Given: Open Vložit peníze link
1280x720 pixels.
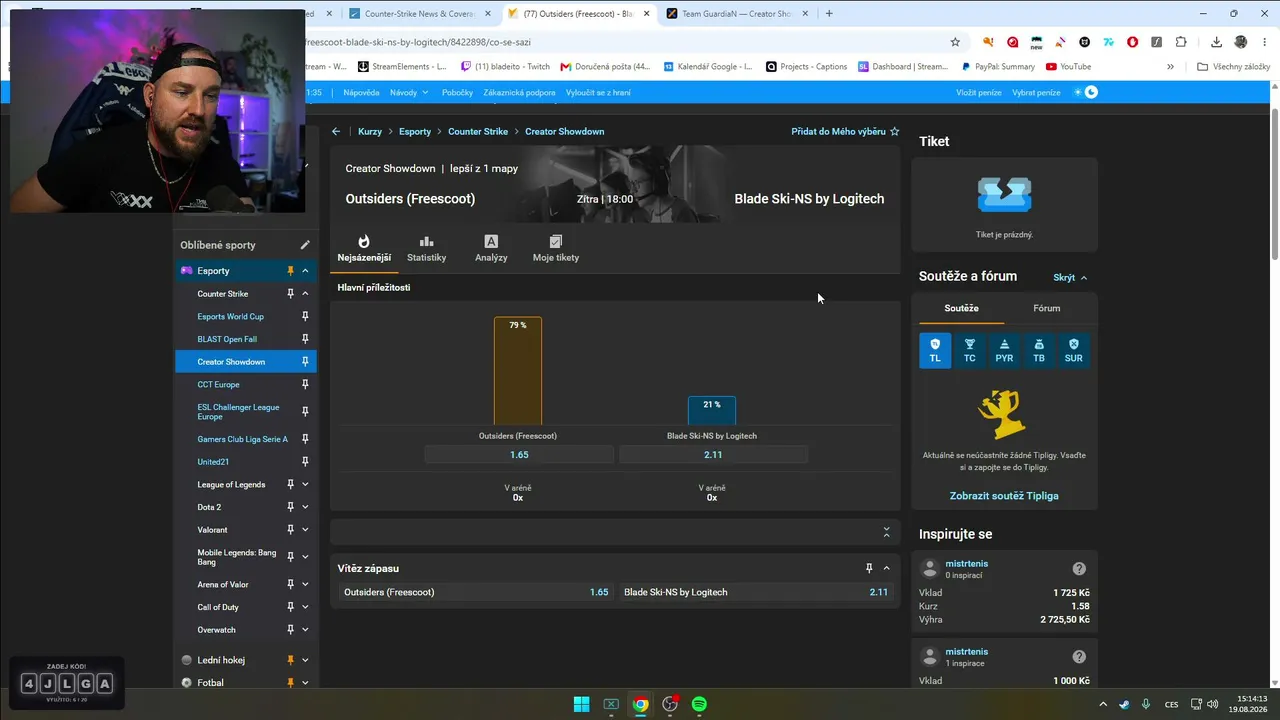Looking at the screenshot, I should tap(979, 92).
